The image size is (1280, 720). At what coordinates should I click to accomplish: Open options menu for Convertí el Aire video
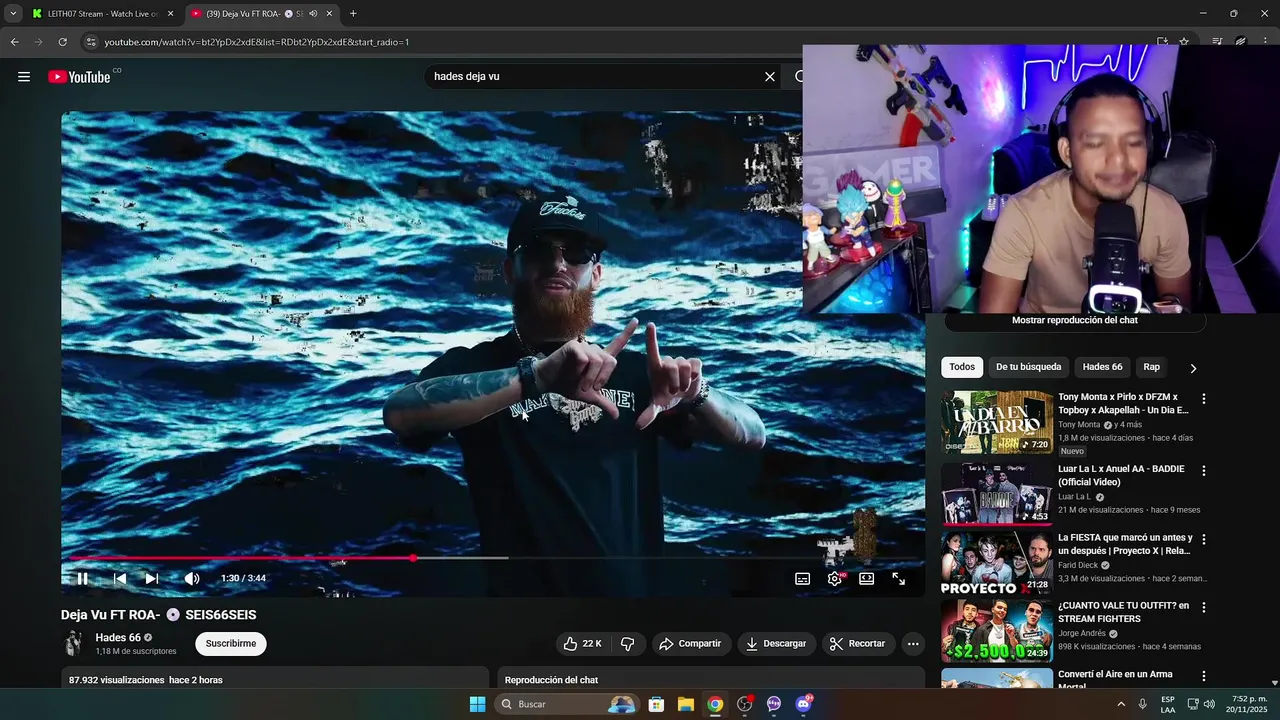tap(1204, 676)
